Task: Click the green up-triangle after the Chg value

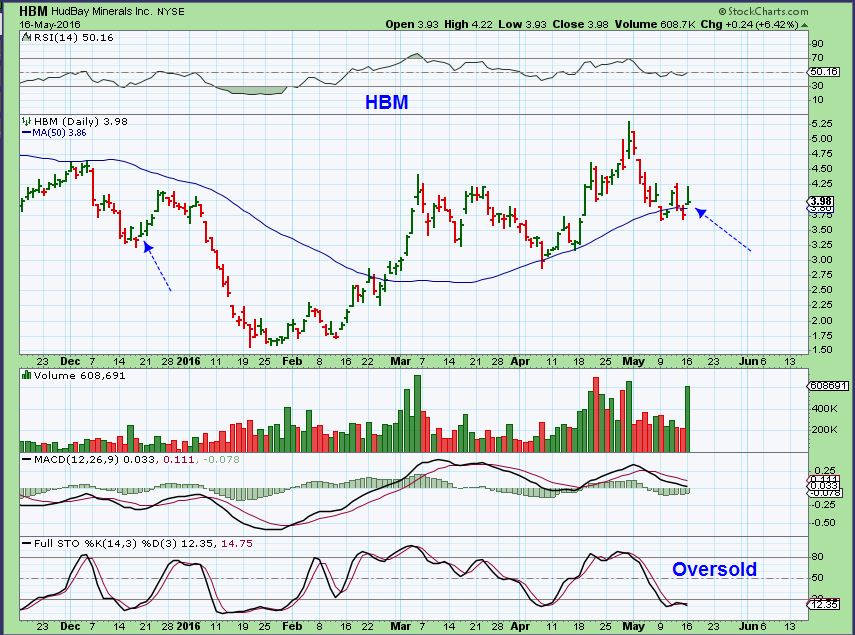Action: click(805, 25)
